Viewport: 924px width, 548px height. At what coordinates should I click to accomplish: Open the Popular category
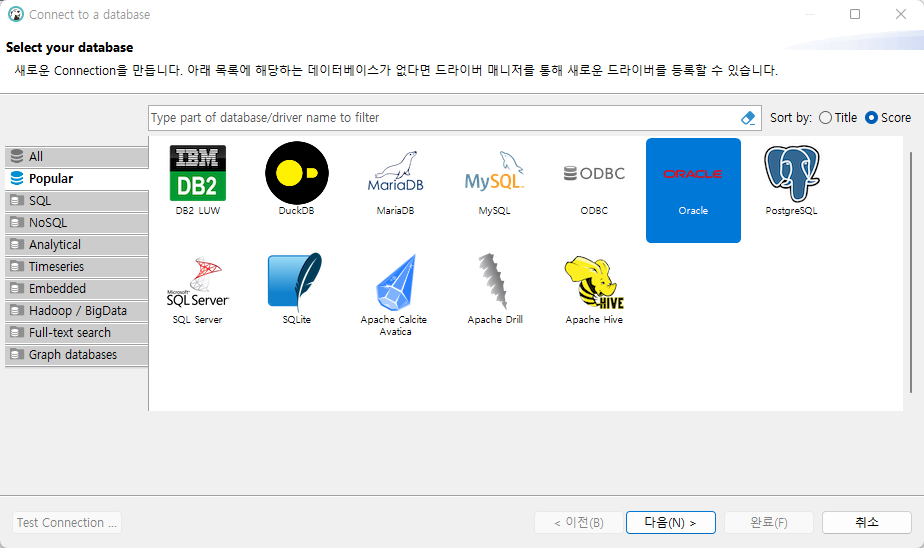click(x=77, y=179)
